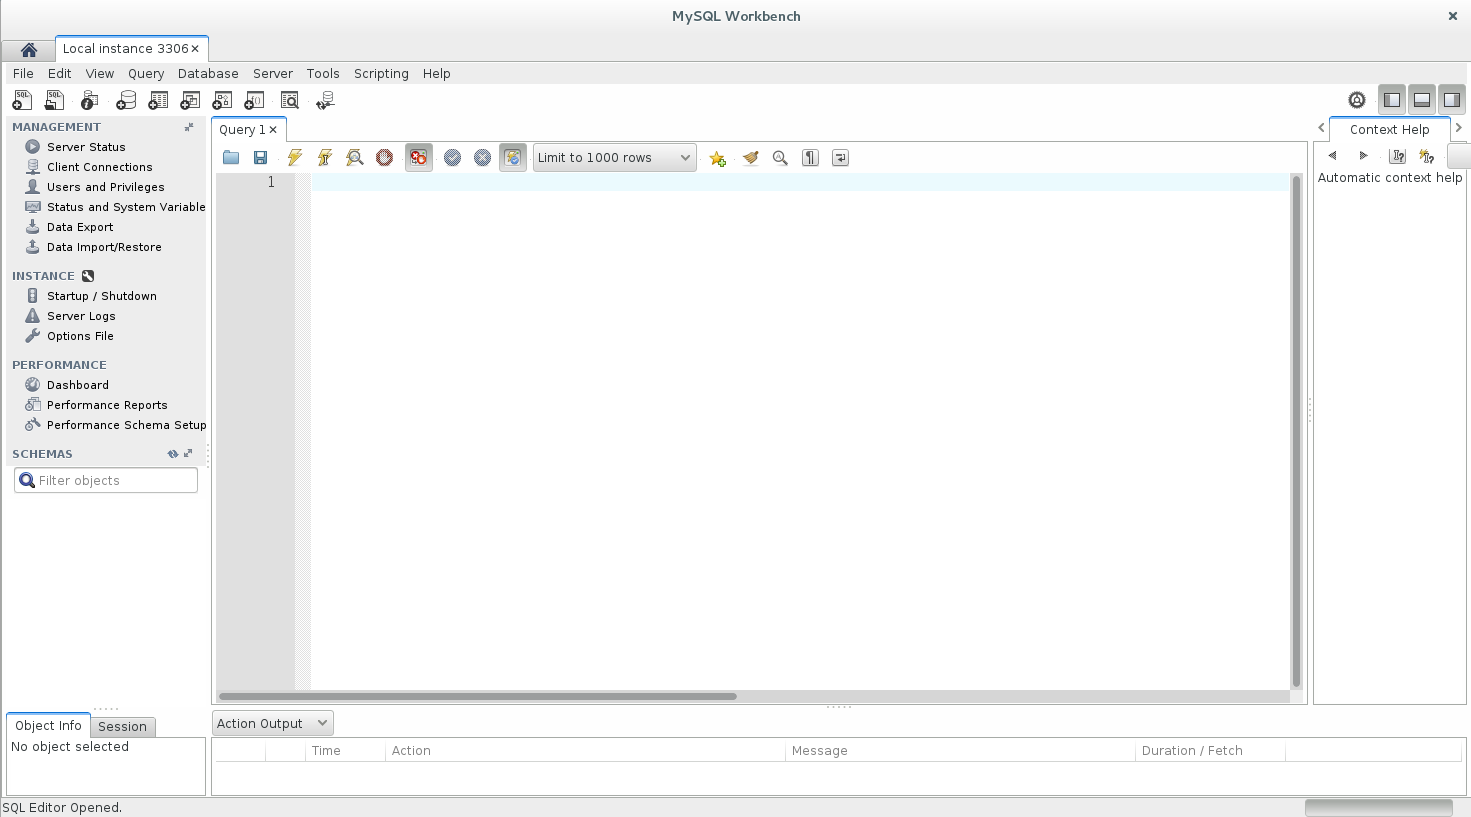Open the performance Dashboard
The height and width of the screenshot is (817, 1471).
click(x=77, y=385)
